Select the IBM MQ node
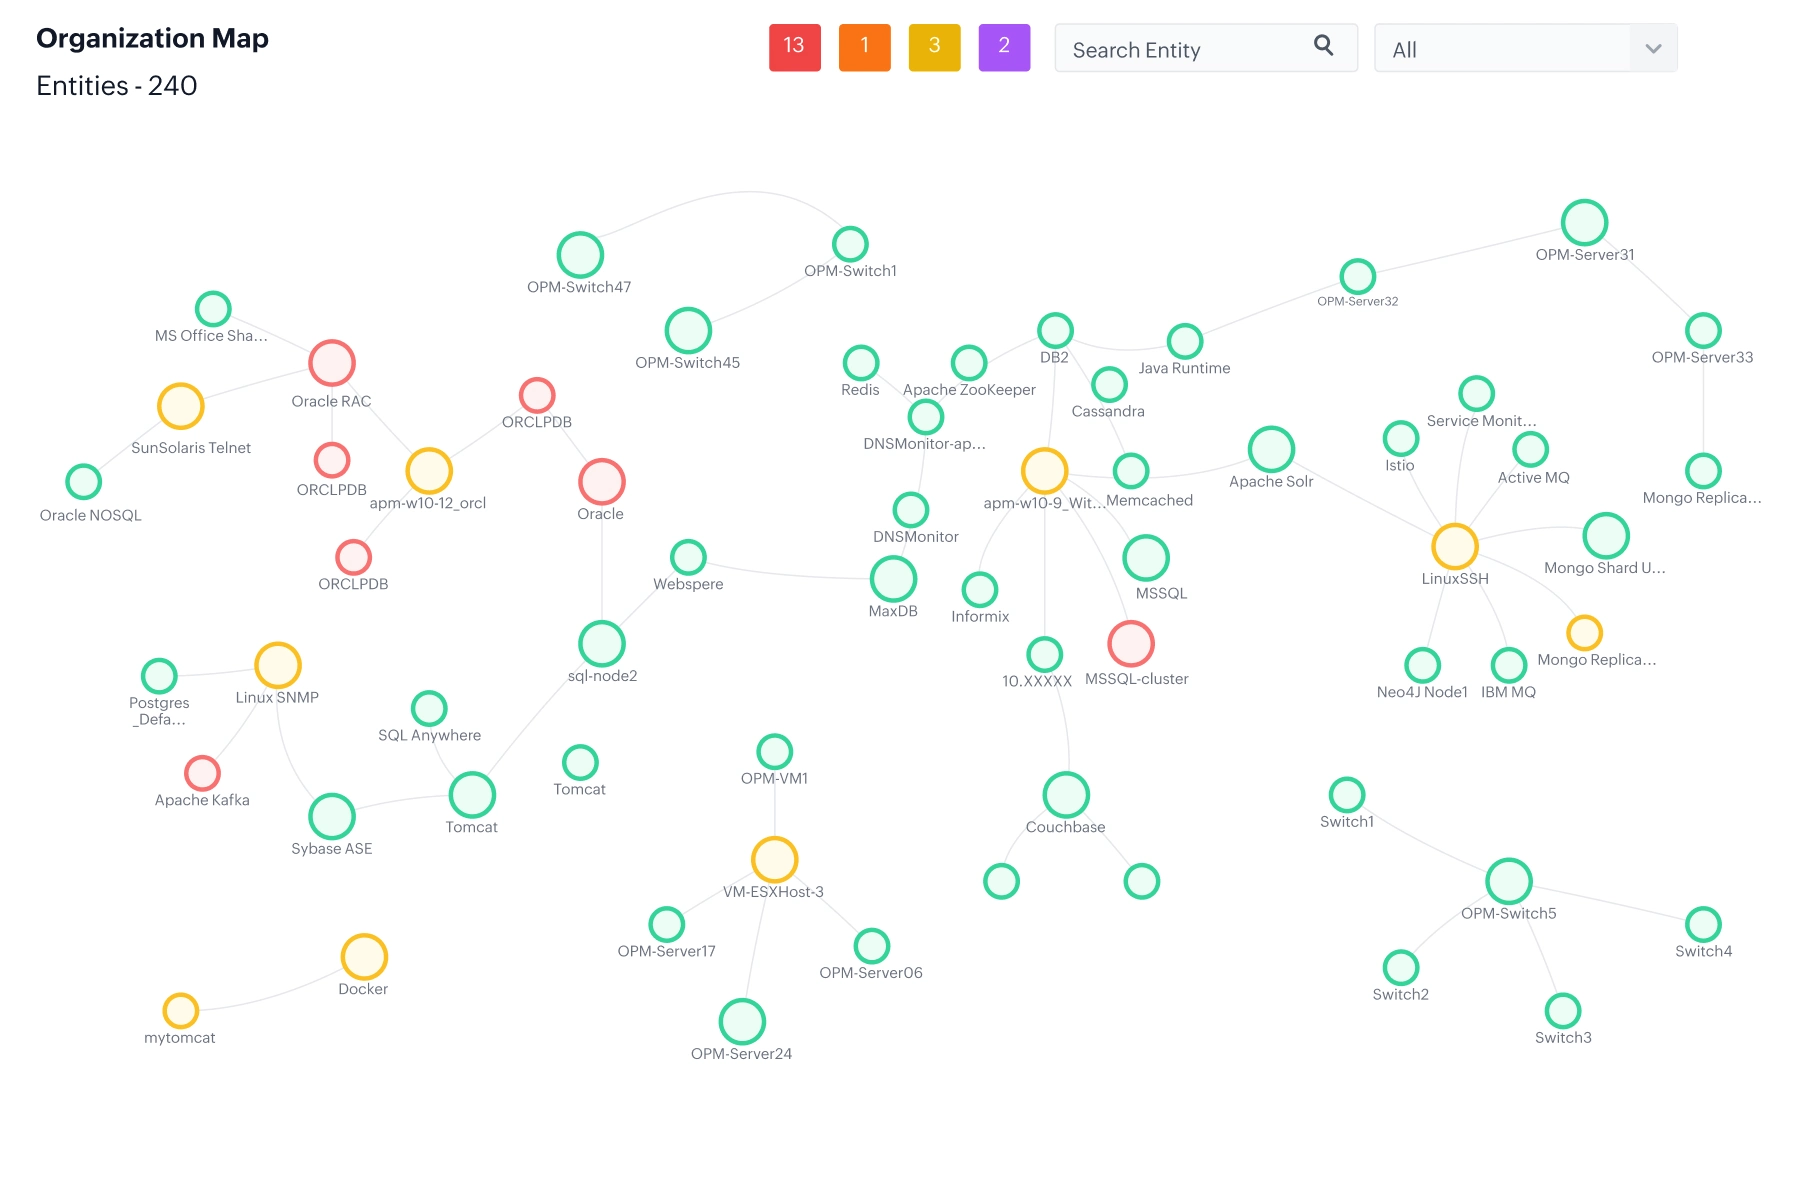The image size is (1800, 1200). pyautogui.click(x=1509, y=665)
